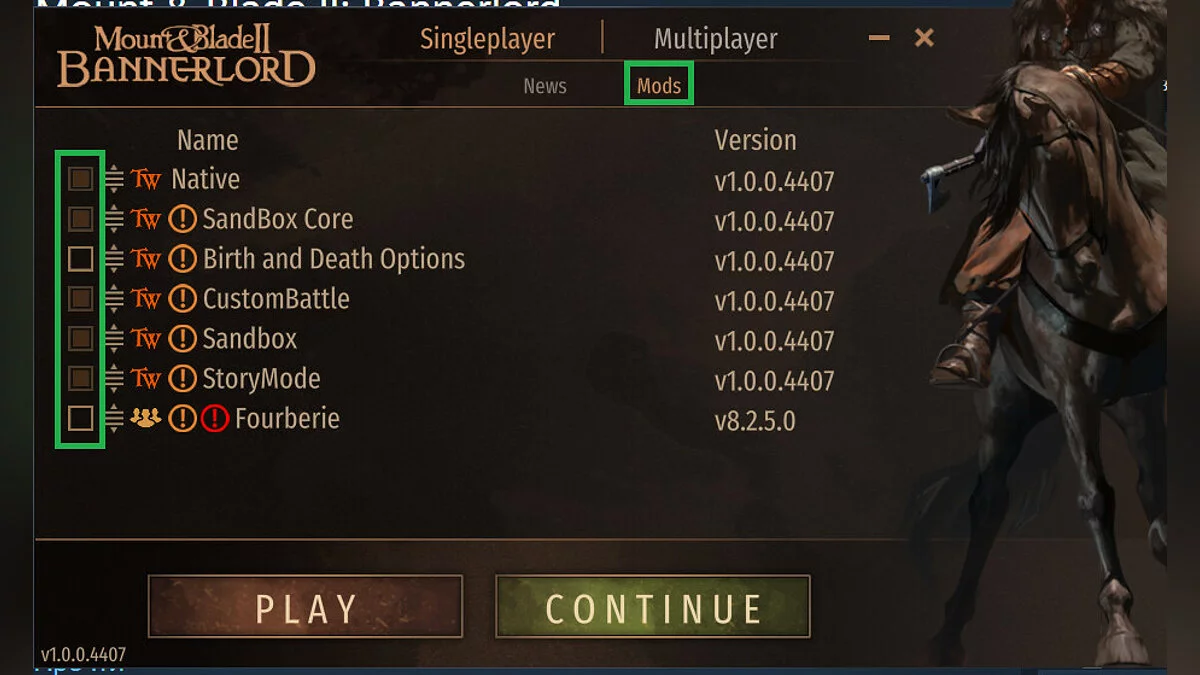Click the PLAY button

tap(306, 606)
